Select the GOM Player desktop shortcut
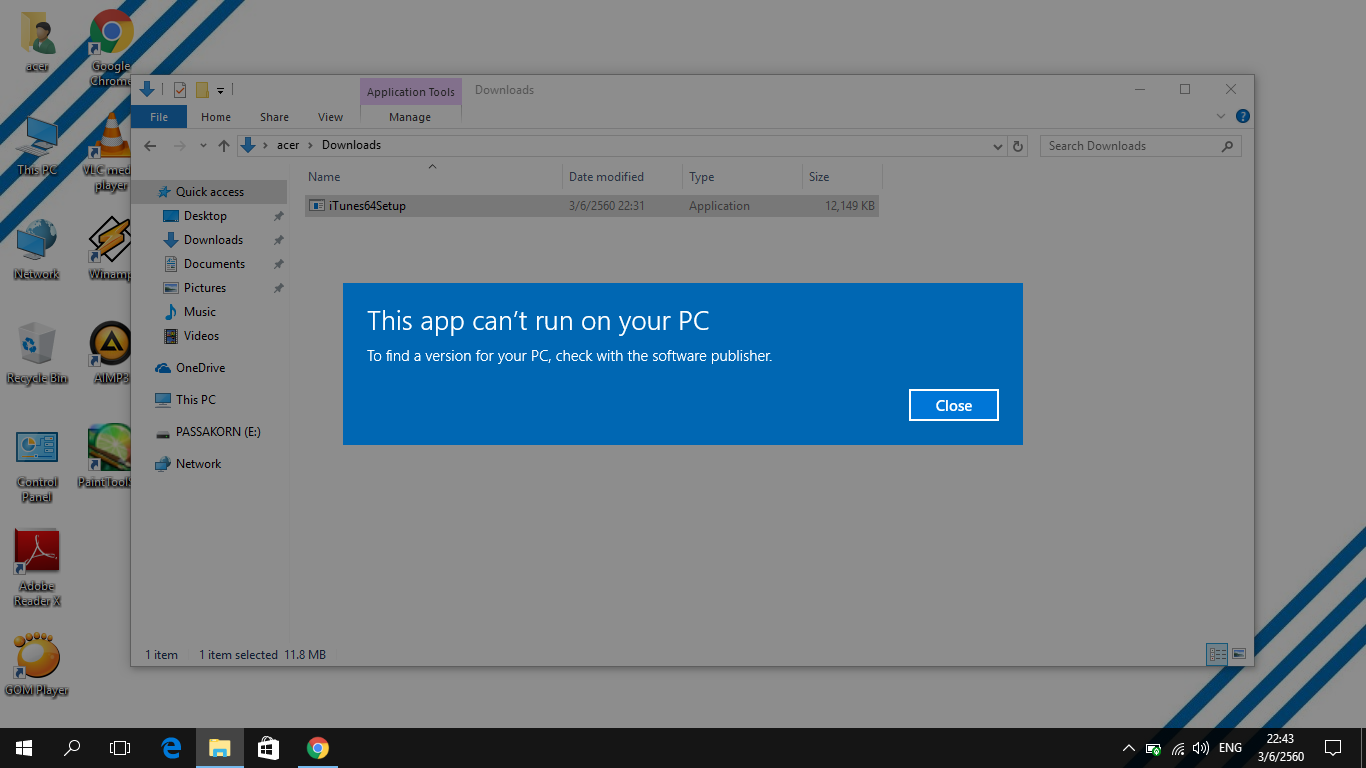 37,664
